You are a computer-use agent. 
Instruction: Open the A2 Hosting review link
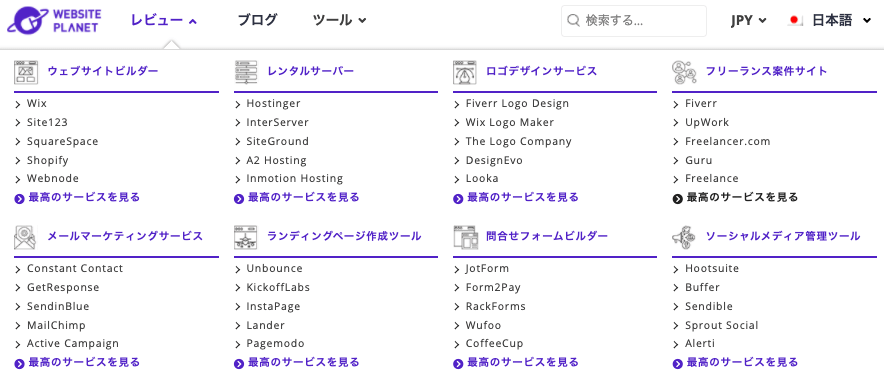[x=276, y=160]
